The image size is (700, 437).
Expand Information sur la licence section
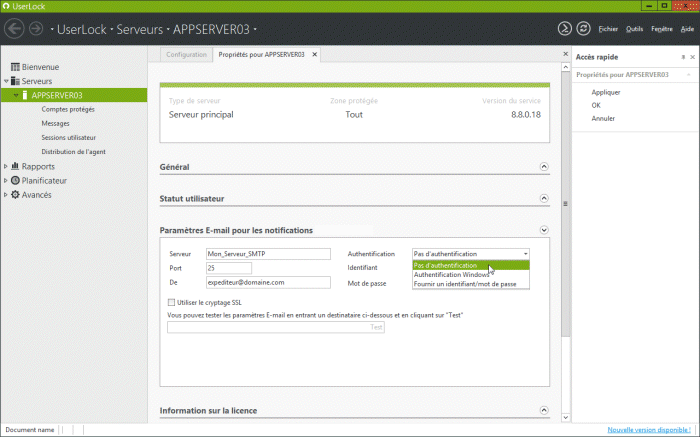[x=544, y=410]
